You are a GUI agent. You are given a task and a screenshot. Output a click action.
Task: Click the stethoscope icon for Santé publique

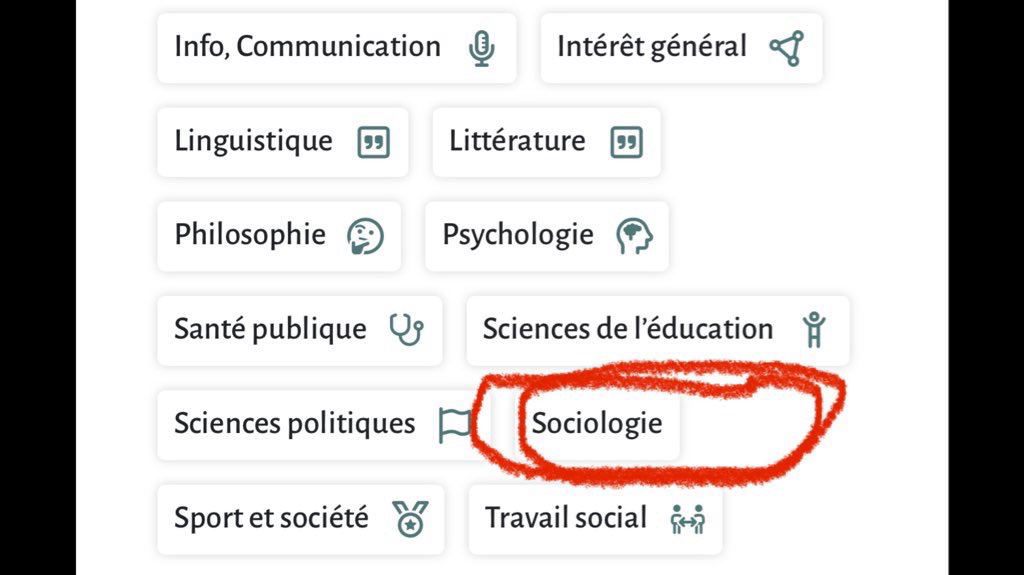(x=406, y=329)
